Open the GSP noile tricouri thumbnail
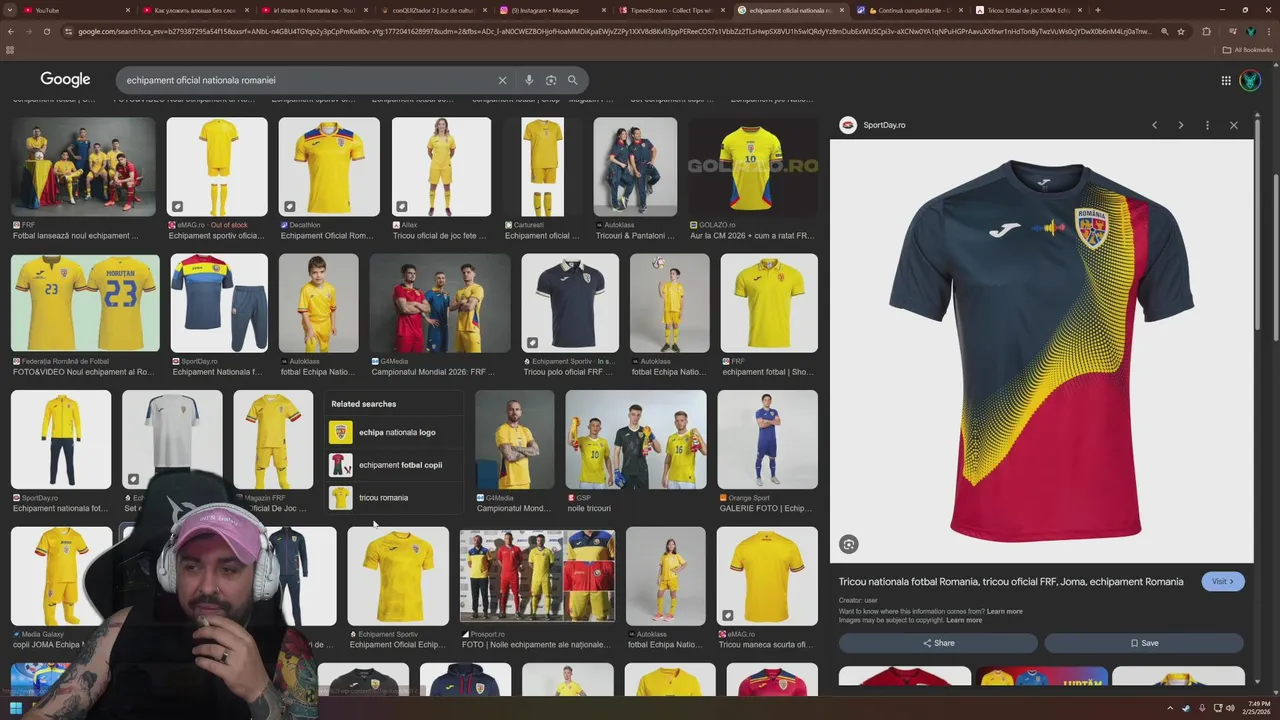The image size is (1280, 720). (x=636, y=440)
